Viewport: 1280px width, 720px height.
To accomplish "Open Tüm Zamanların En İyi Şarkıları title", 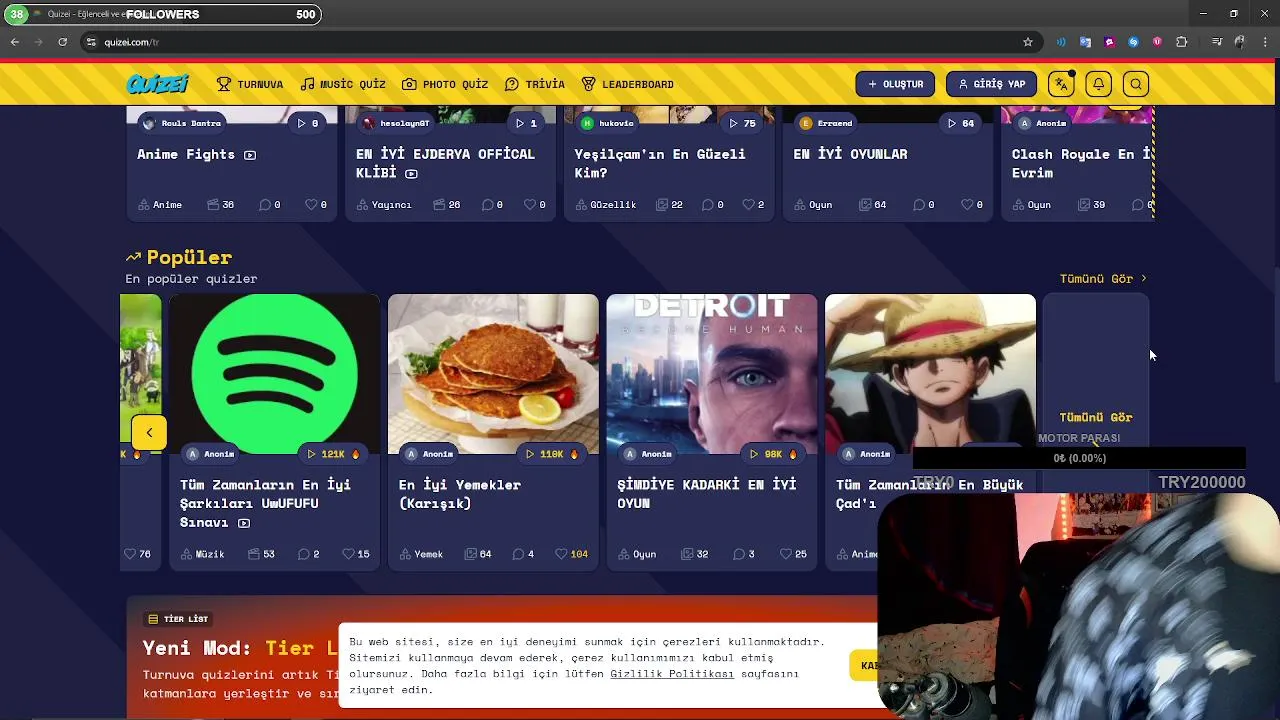I will point(265,503).
